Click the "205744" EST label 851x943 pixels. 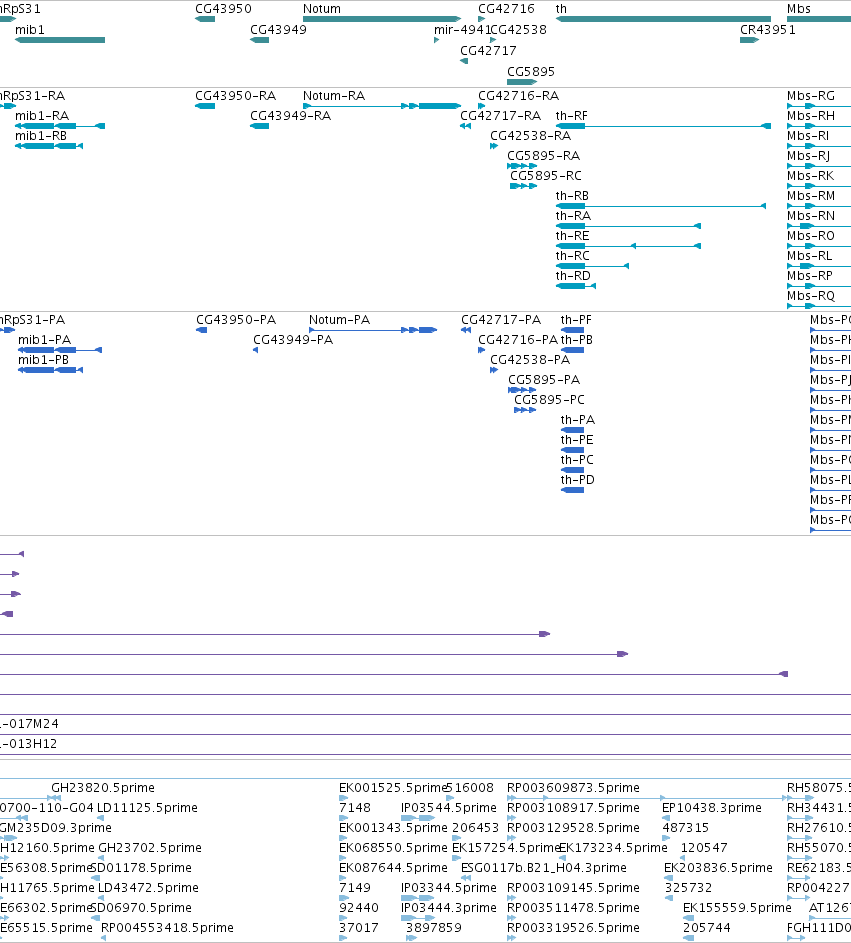707,928
